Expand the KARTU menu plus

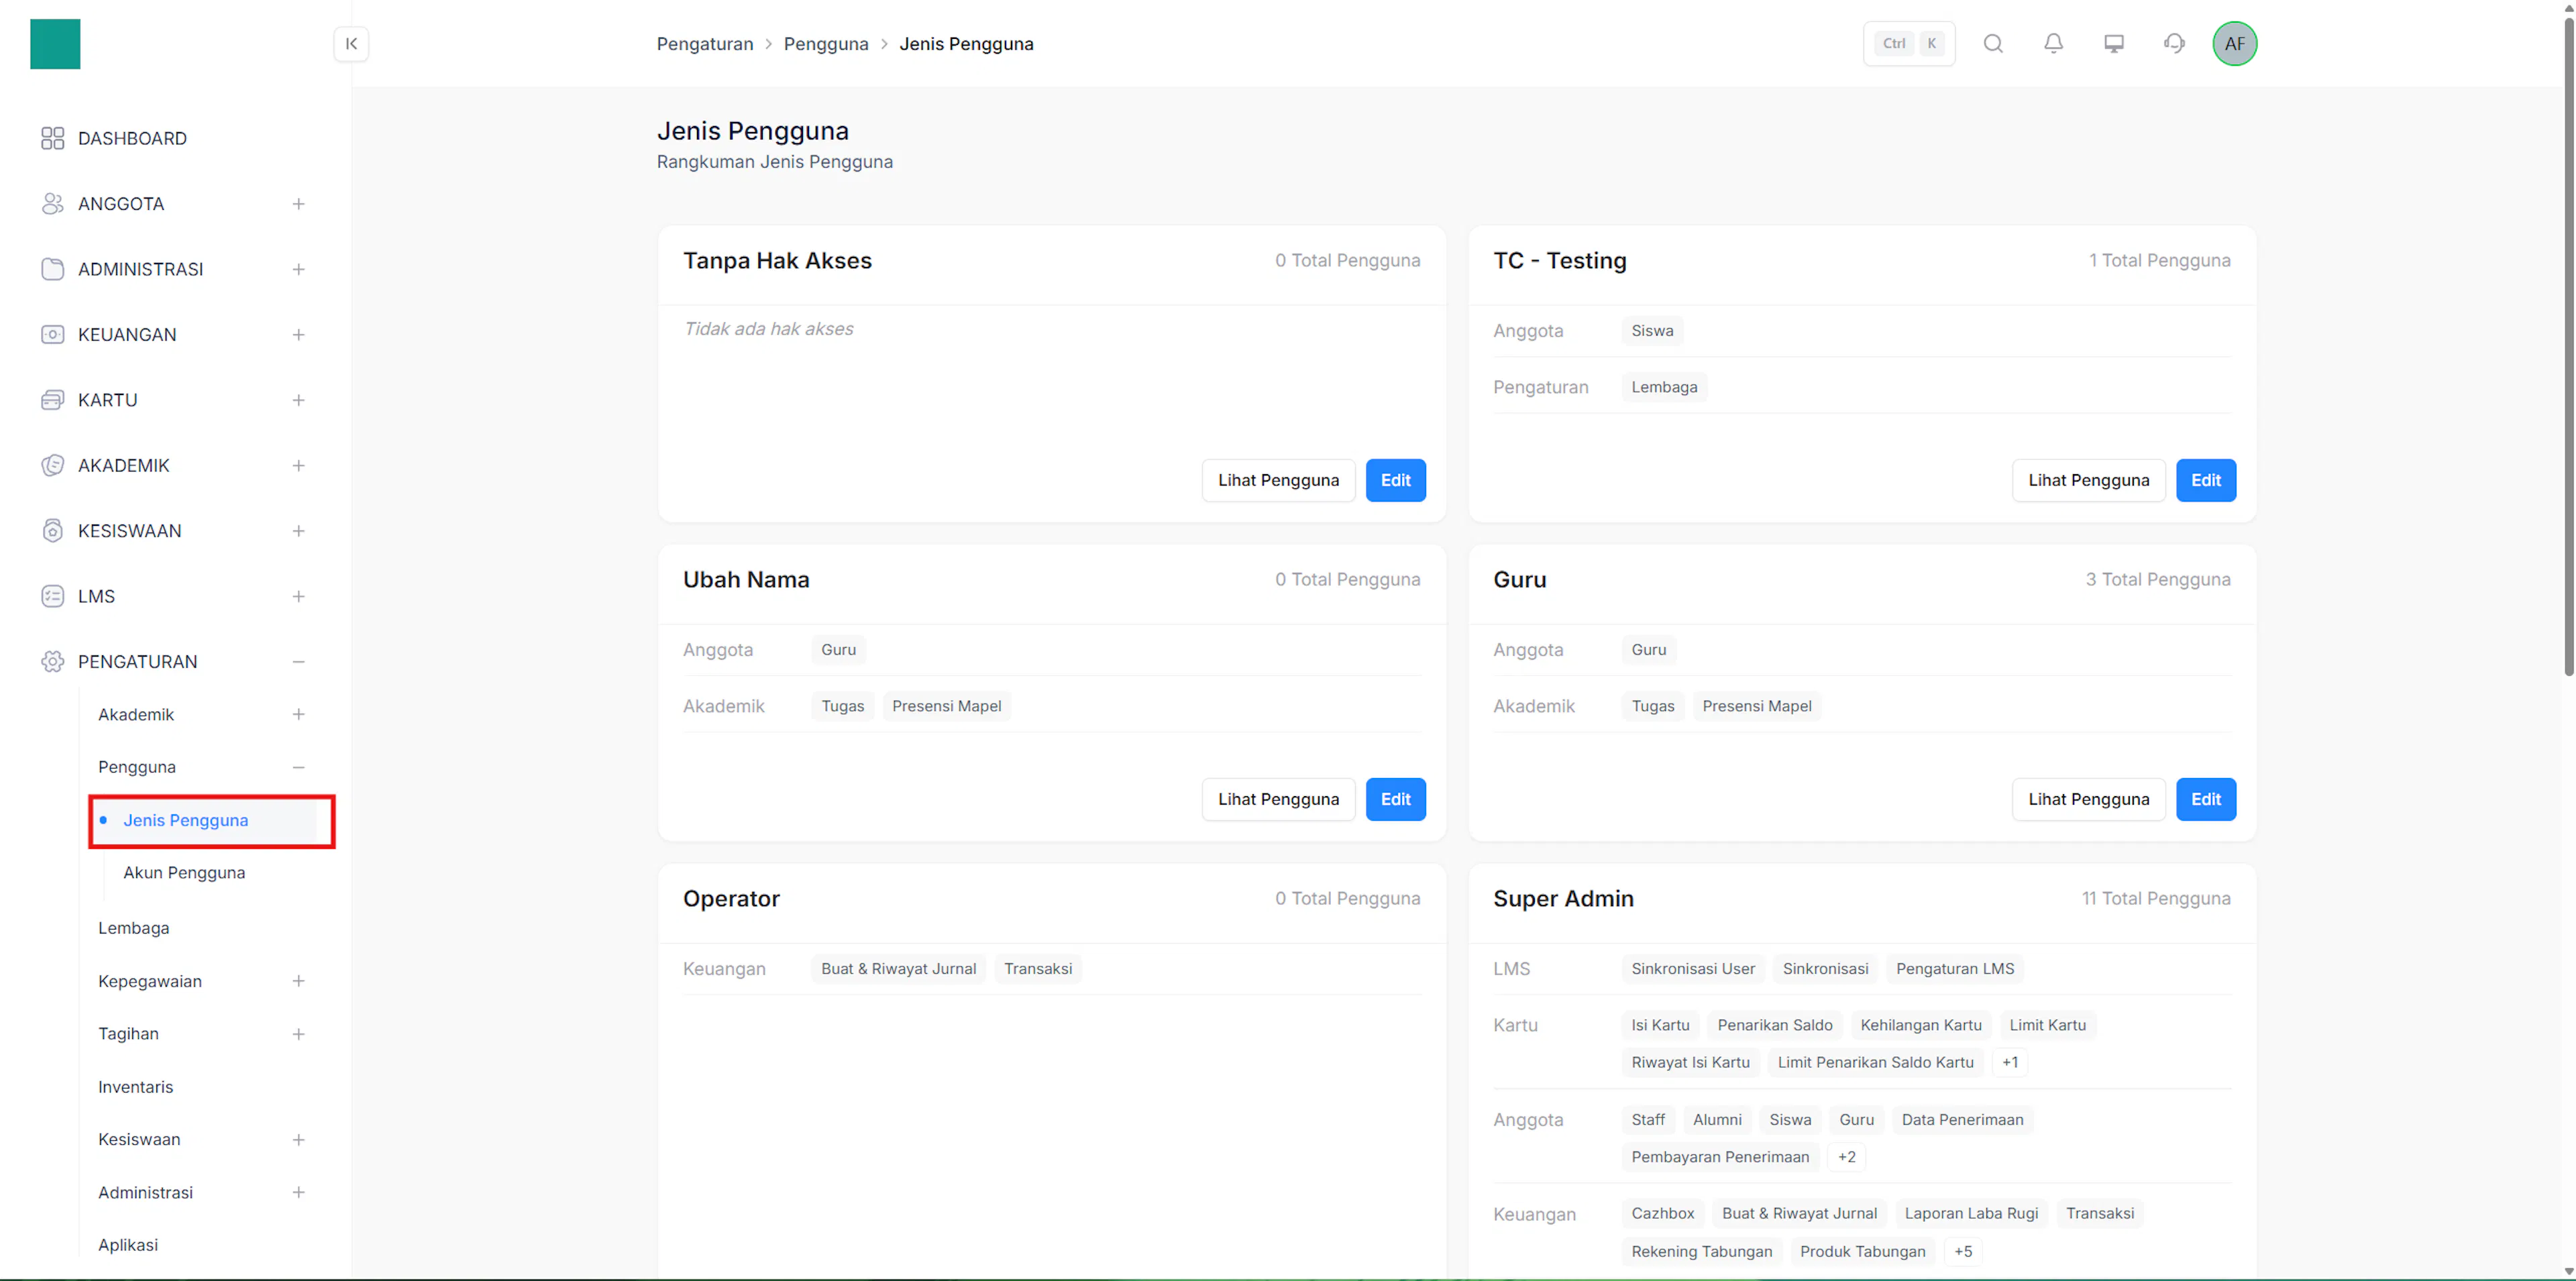tap(298, 400)
